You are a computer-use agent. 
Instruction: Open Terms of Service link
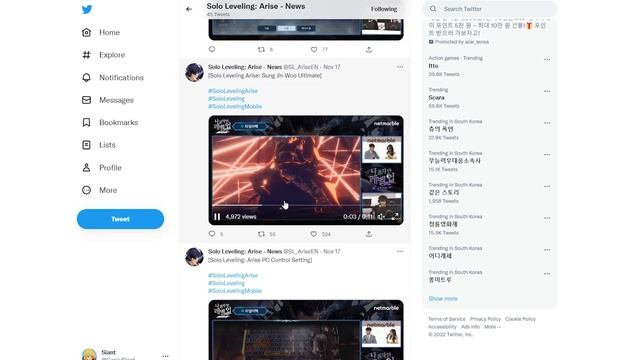tap(447, 319)
